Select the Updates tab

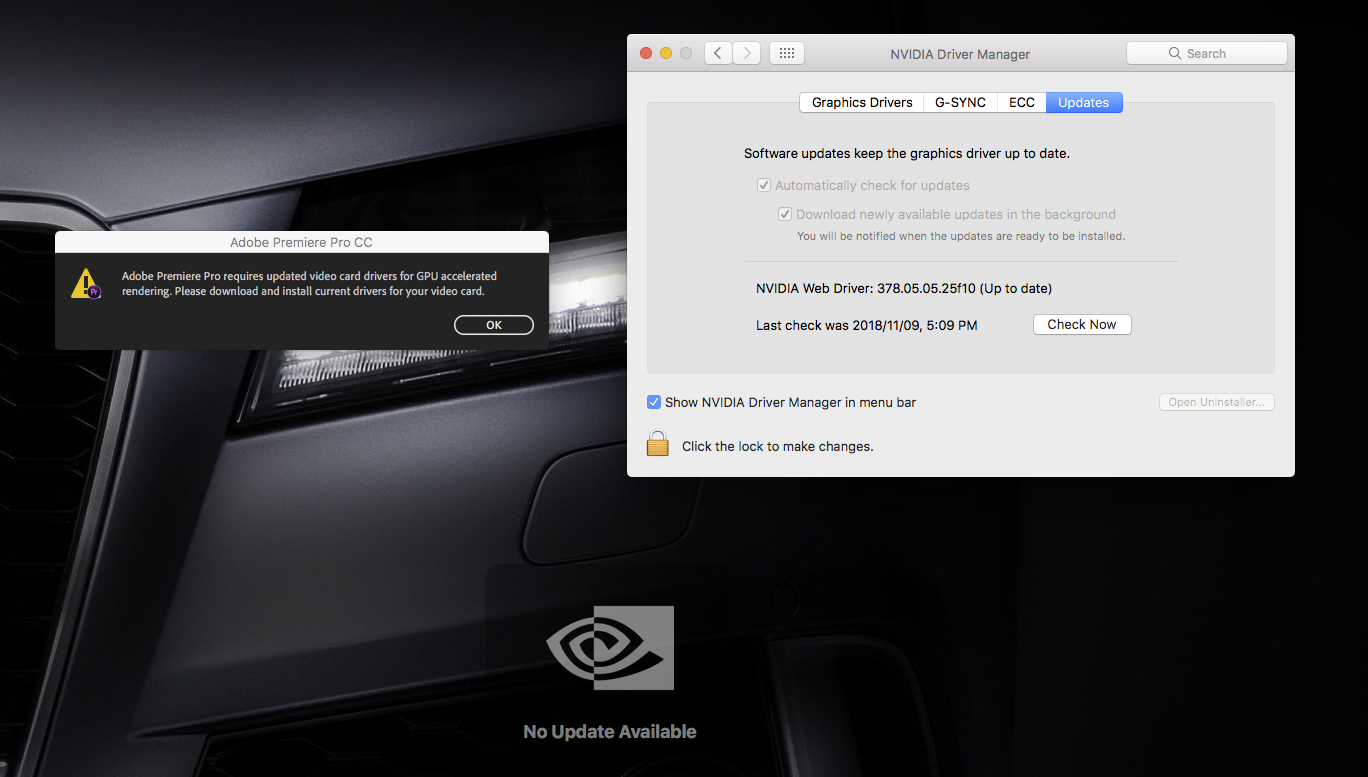(1084, 102)
